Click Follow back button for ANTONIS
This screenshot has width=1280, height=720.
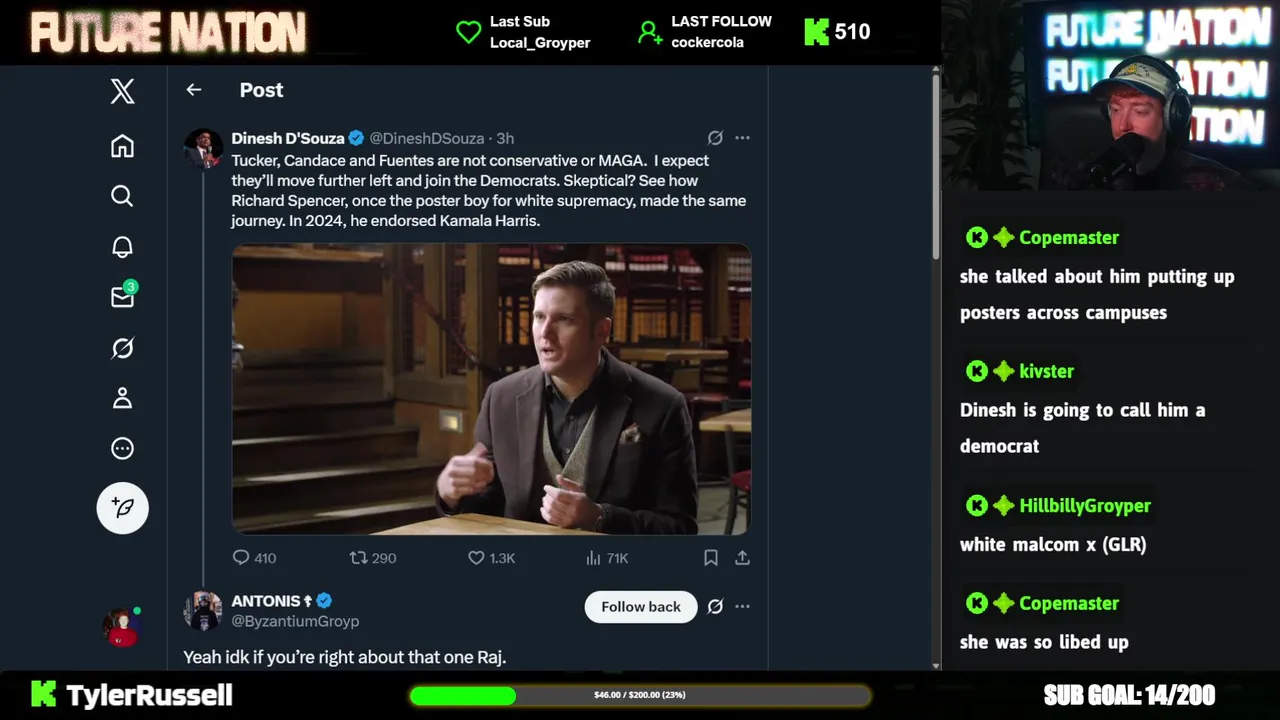tap(641, 607)
